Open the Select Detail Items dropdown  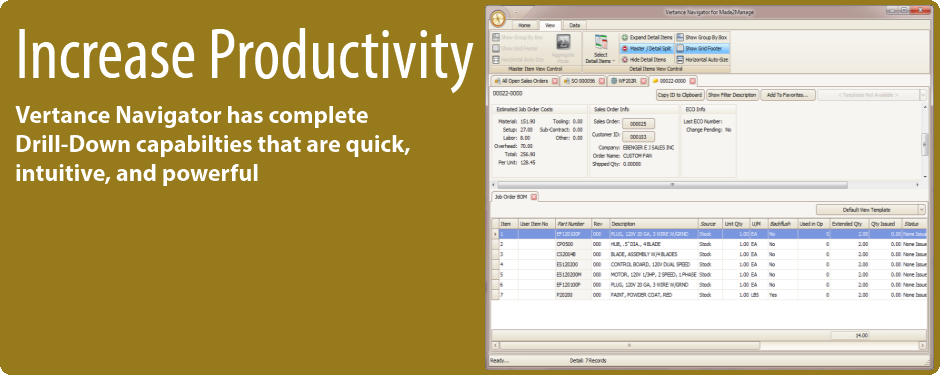600,49
